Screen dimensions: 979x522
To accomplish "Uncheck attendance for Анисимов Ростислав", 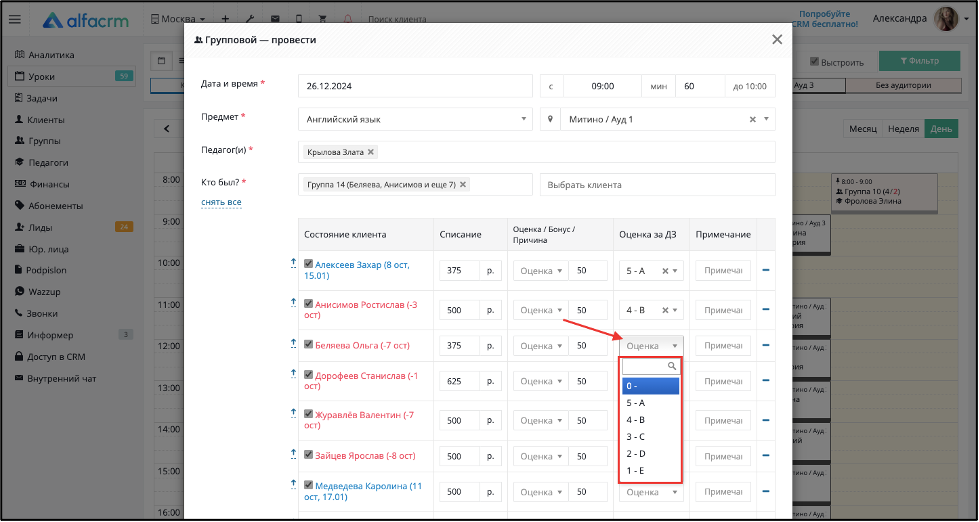I will [308, 303].
